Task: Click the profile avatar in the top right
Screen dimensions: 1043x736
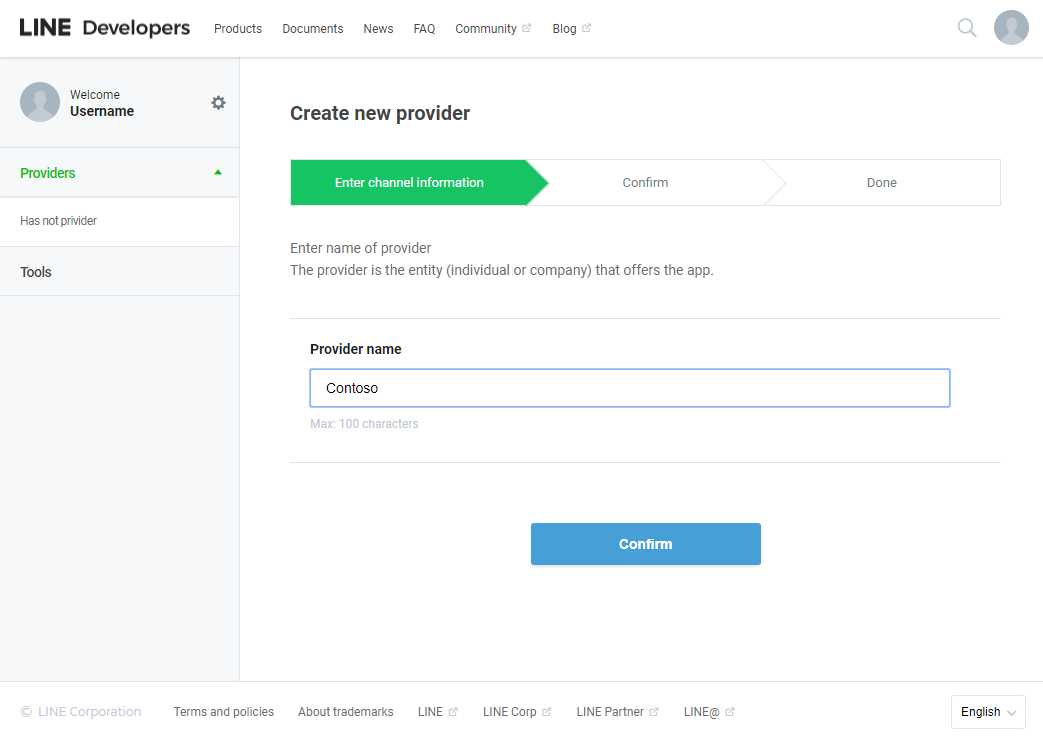Action: [1011, 28]
